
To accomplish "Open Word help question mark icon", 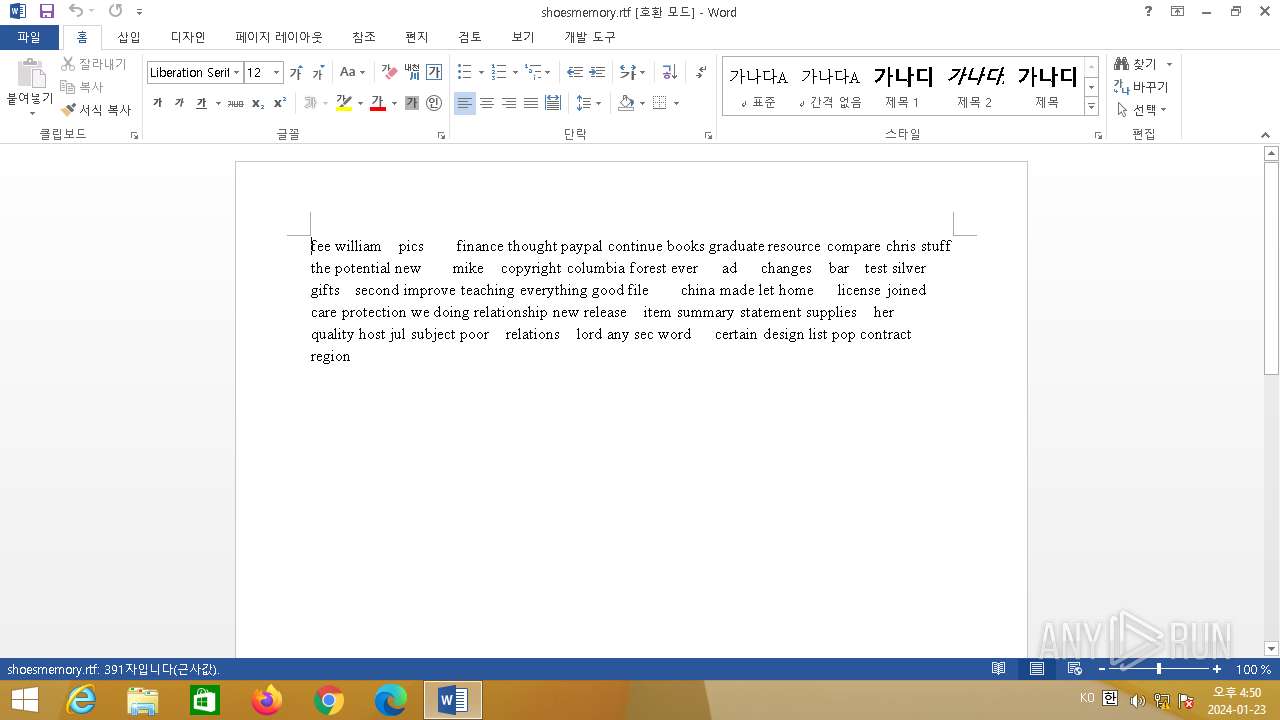I will pos(1148,12).
